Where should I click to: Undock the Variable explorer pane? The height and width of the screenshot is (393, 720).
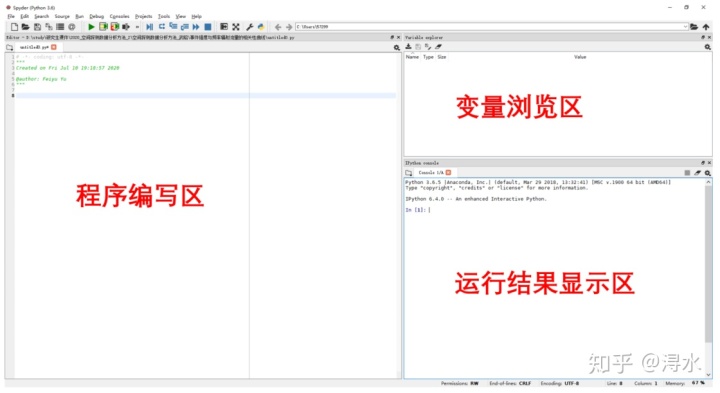[703, 37]
